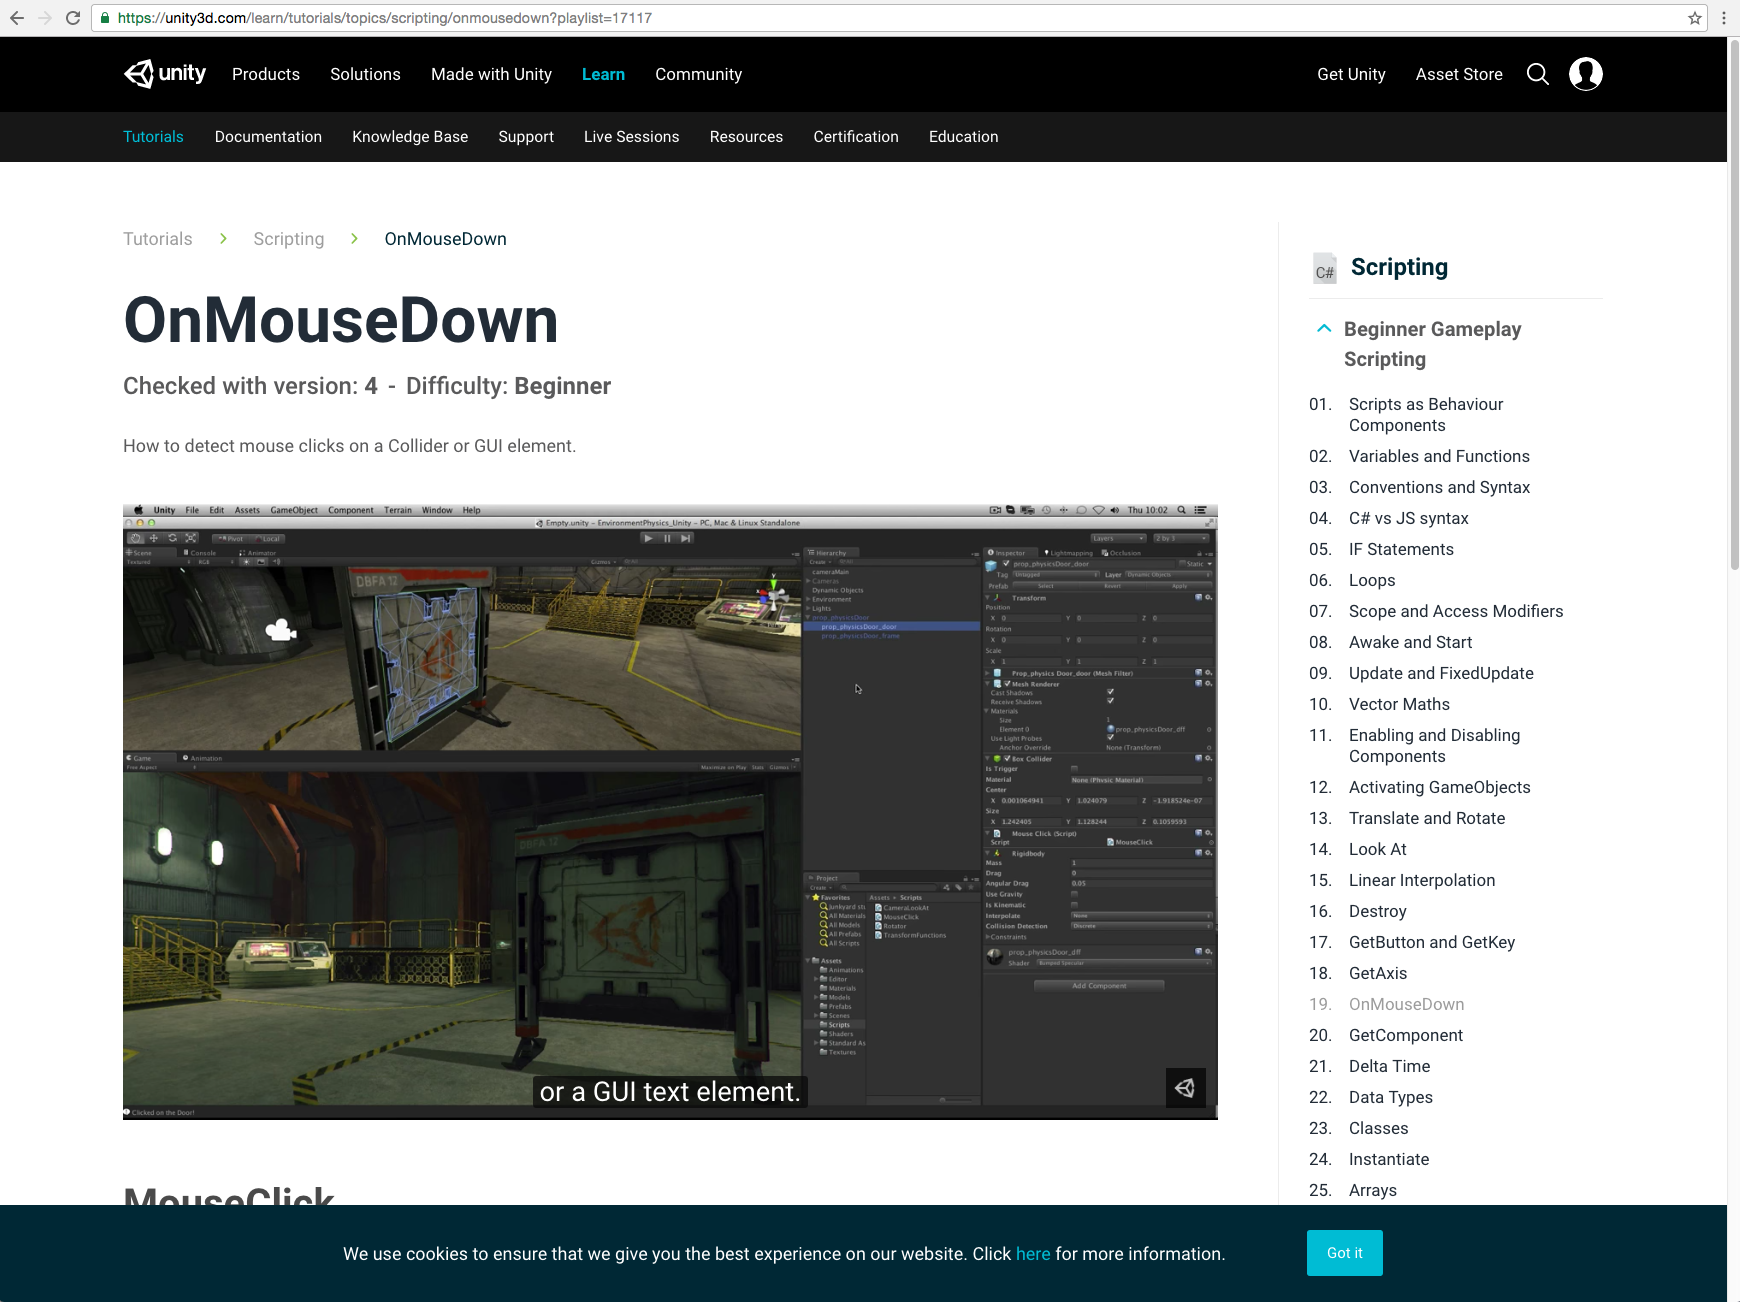Screen dimensions: 1740x1302
Task: Open lesson Instantiate
Action: pyautogui.click(x=1389, y=1159)
